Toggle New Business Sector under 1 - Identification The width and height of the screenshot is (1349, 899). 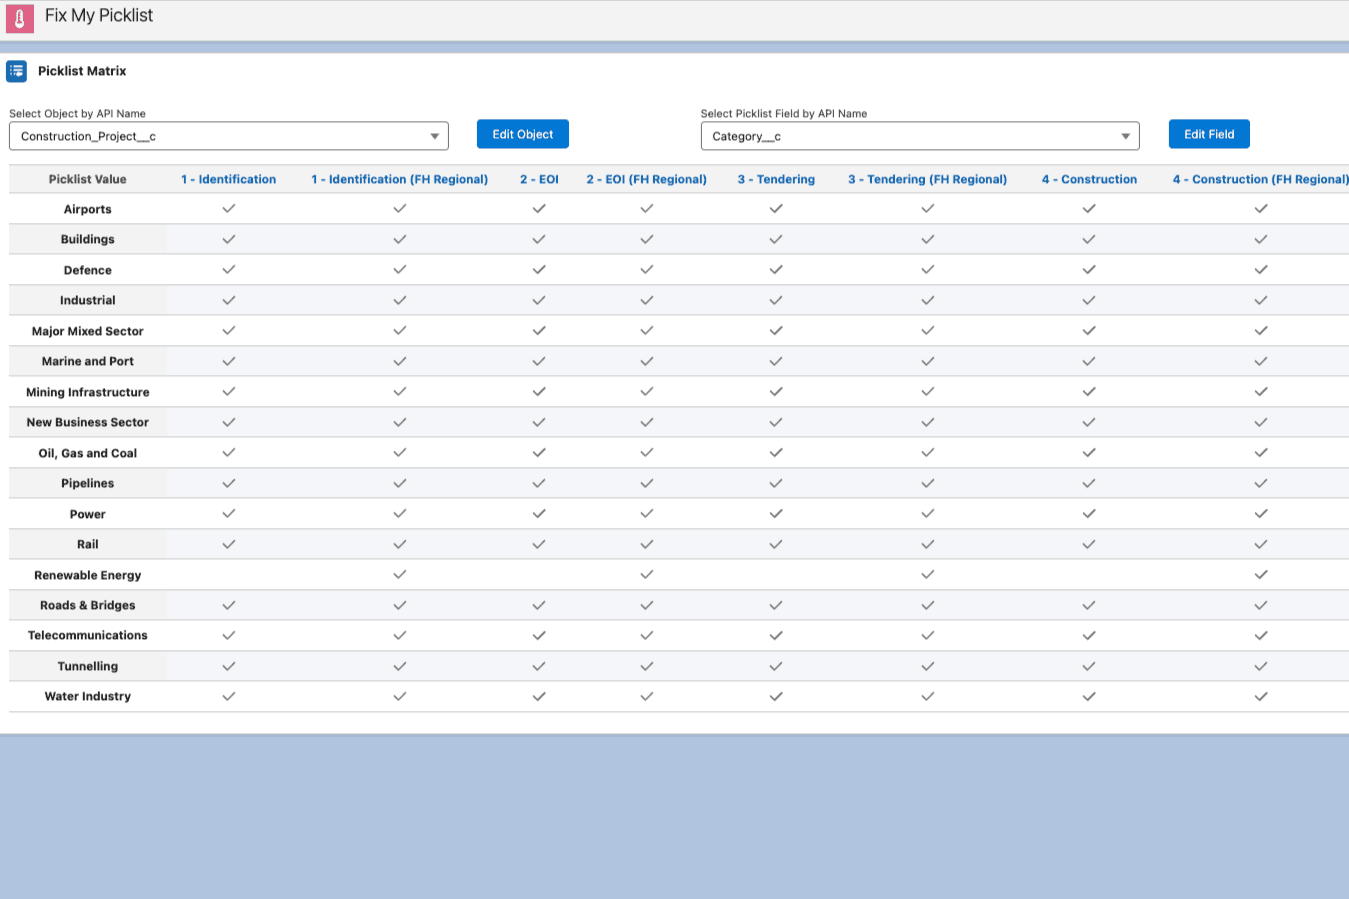tap(229, 422)
